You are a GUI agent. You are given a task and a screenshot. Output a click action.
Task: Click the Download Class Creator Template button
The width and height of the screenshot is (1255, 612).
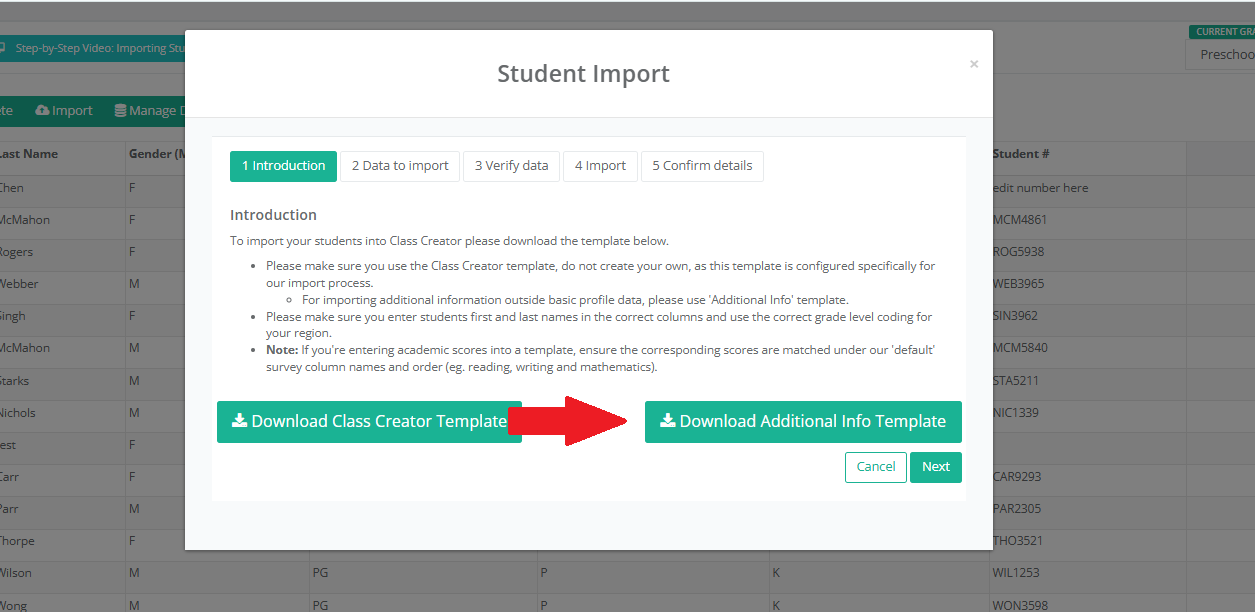coord(369,422)
